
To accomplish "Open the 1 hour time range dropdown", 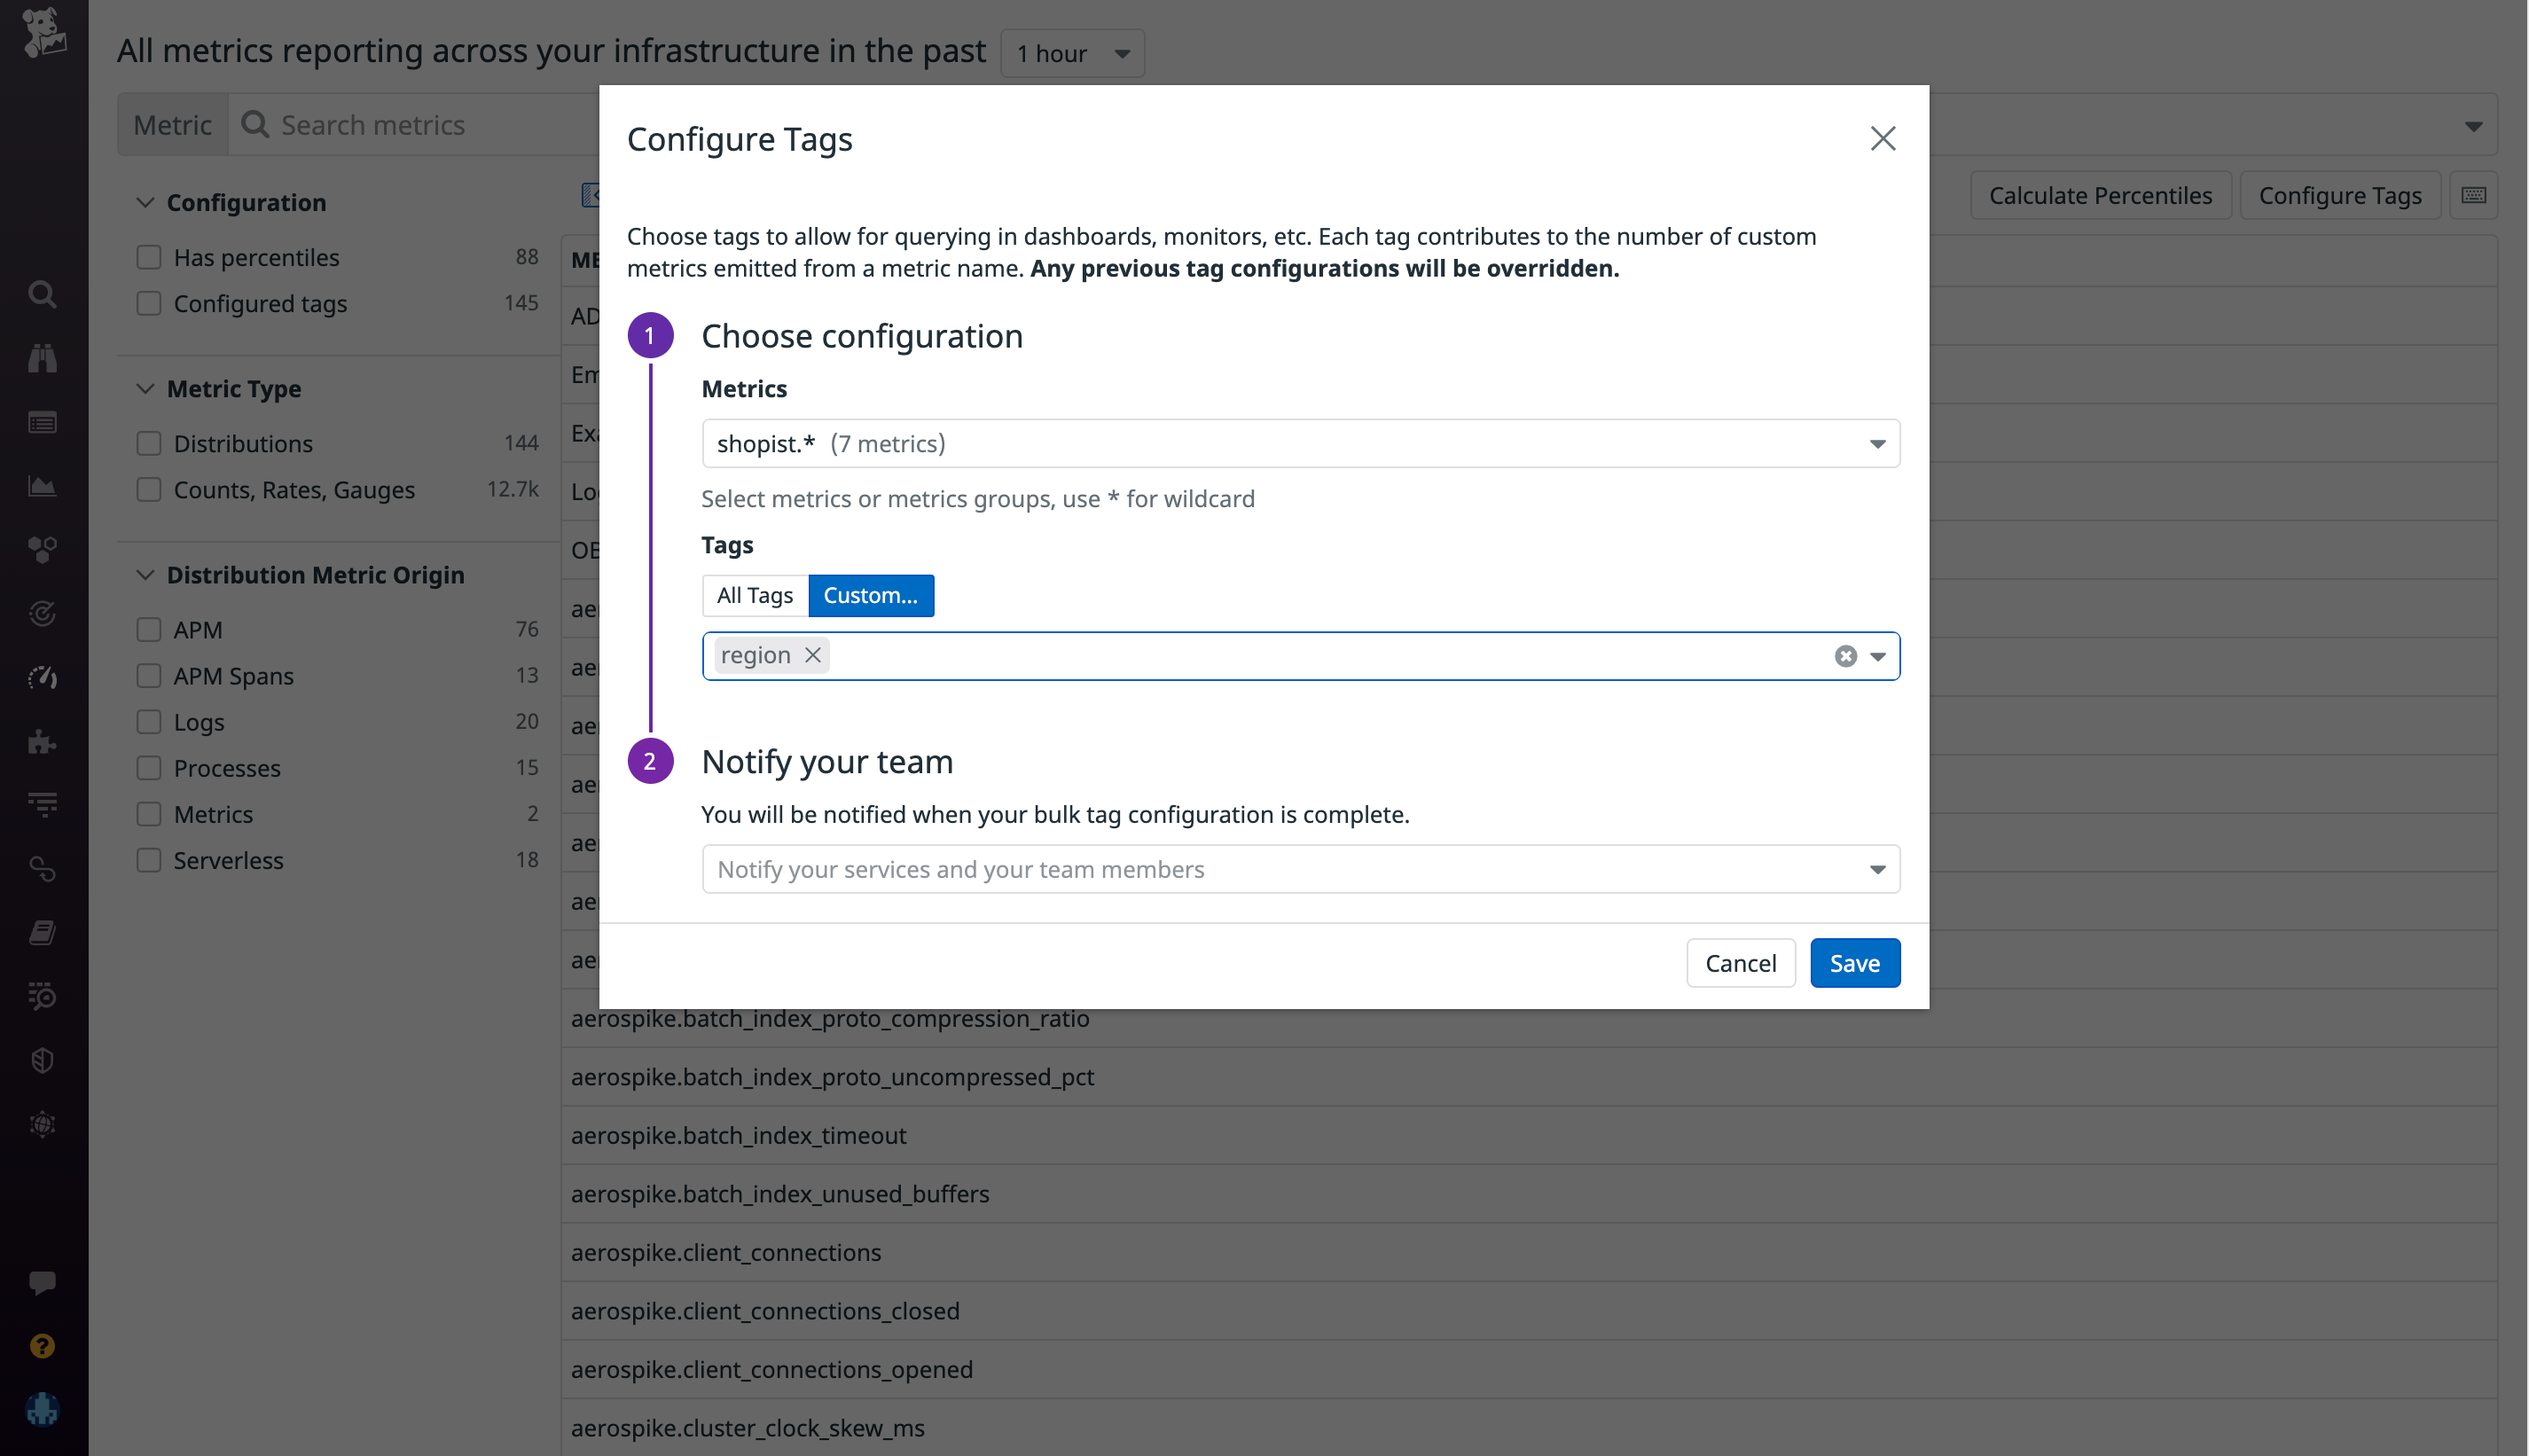I will [x=1071, y=53].
